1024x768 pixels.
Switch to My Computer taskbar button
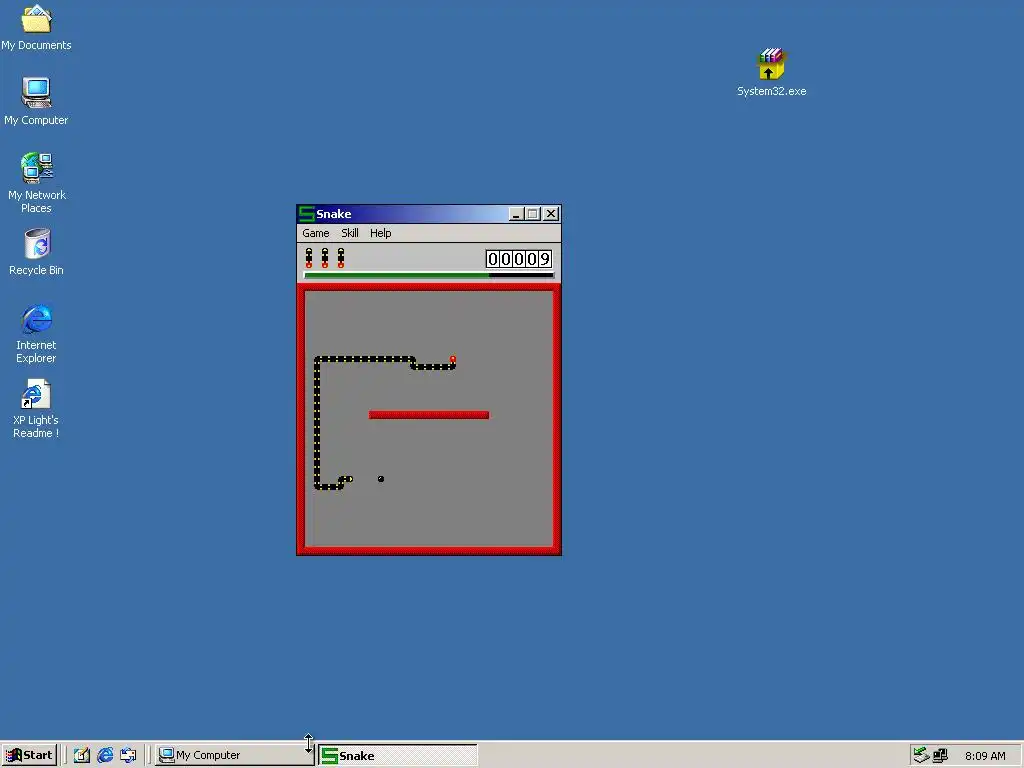click(235, 755)
